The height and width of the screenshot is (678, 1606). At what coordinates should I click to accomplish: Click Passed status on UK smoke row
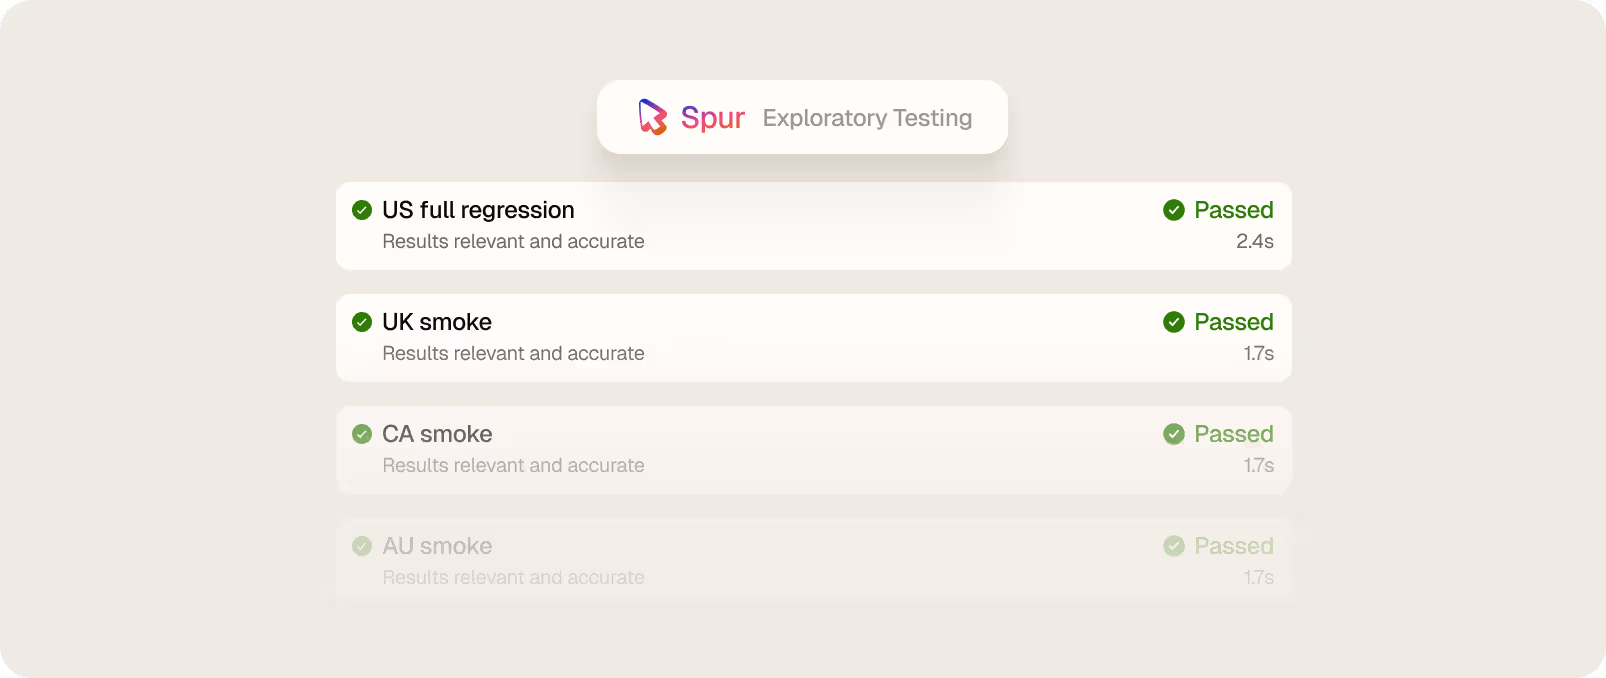pyautogui.click(x=1234, y=322)
